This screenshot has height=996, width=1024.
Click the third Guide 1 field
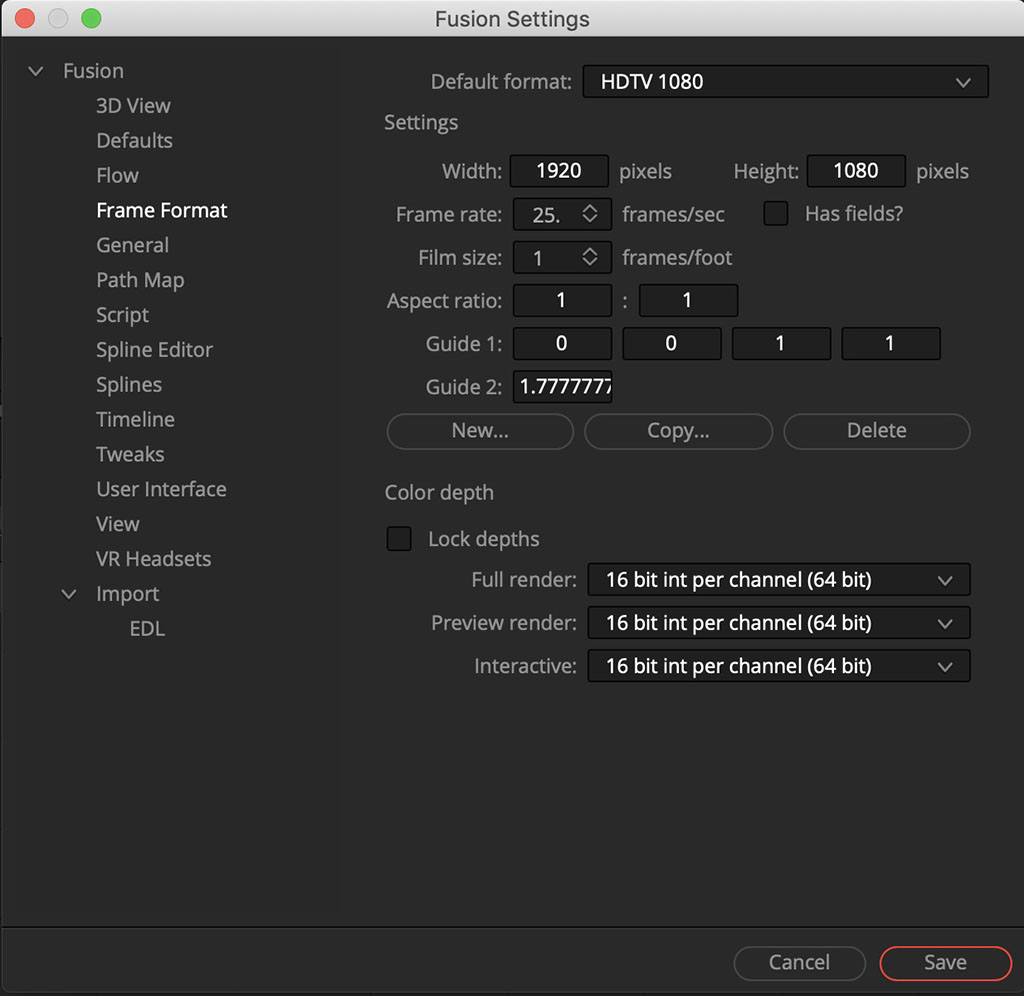(x=782, y=344)
